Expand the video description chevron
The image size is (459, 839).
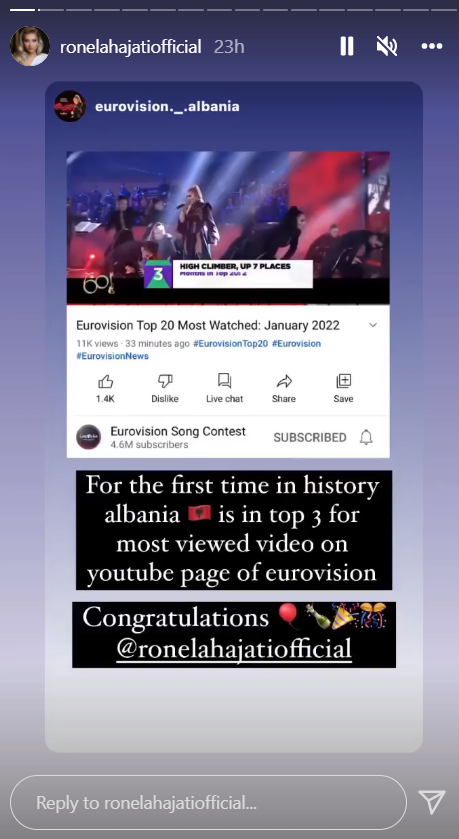tap(373, 325)
